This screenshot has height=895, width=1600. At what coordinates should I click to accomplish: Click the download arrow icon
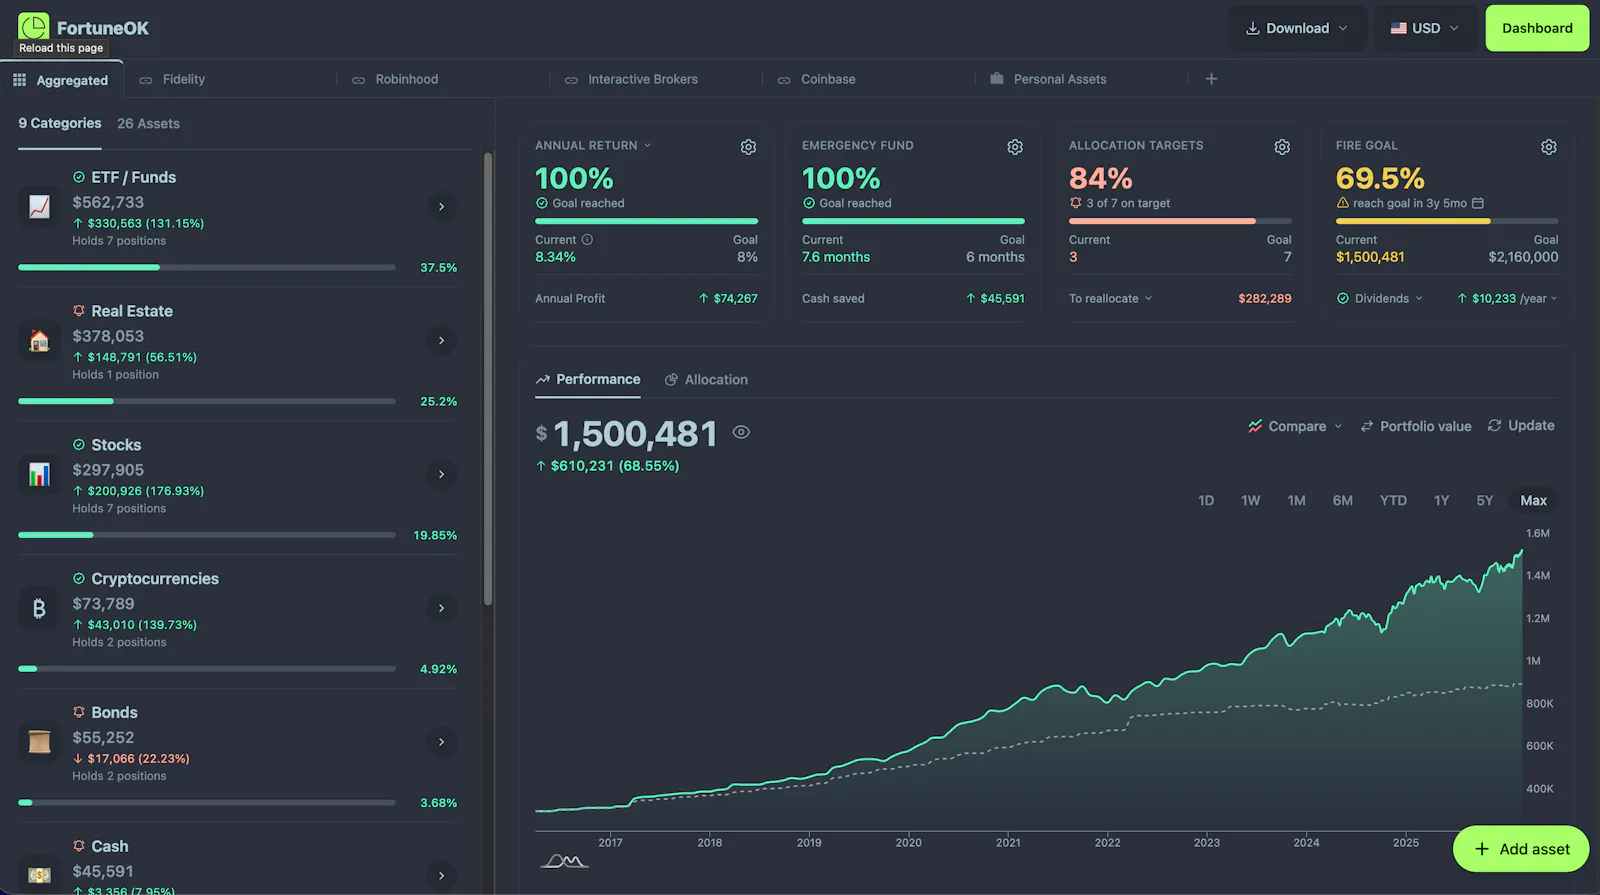(x=1252, y=28)
